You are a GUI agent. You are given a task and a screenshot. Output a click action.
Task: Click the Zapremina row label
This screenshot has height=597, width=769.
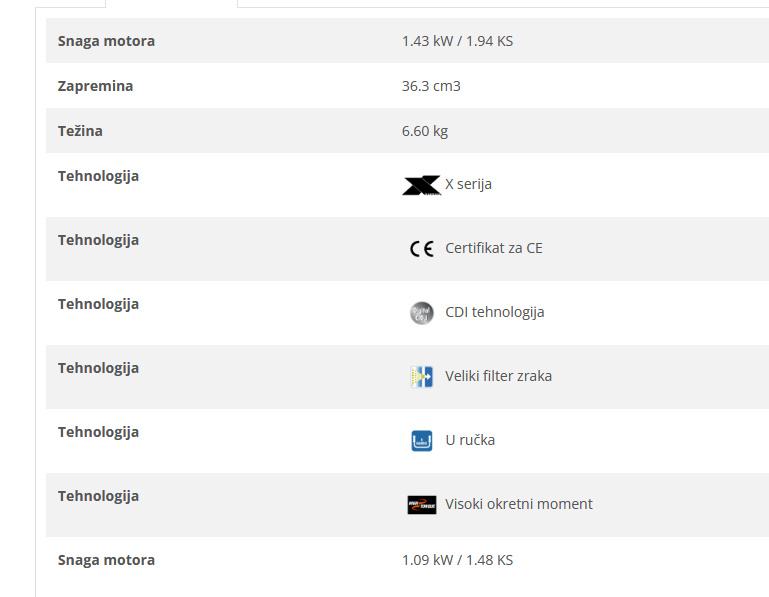coord(95,86)
